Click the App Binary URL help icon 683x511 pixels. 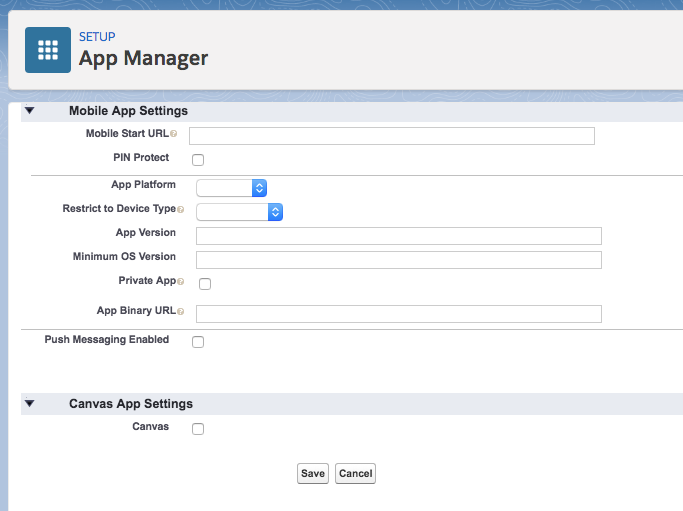pos(180,311)
